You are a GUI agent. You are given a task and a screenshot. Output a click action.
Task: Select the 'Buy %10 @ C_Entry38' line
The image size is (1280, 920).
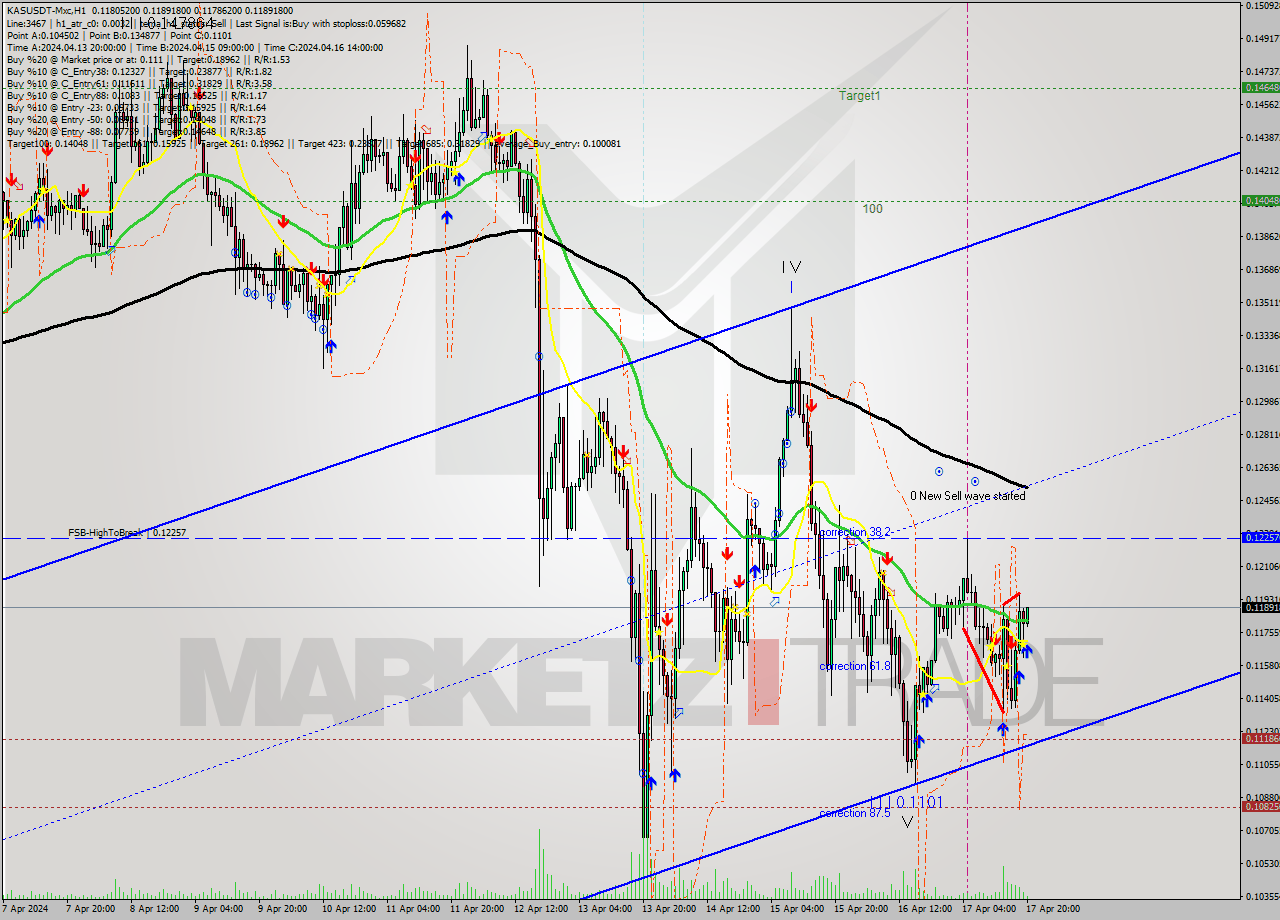140,71
